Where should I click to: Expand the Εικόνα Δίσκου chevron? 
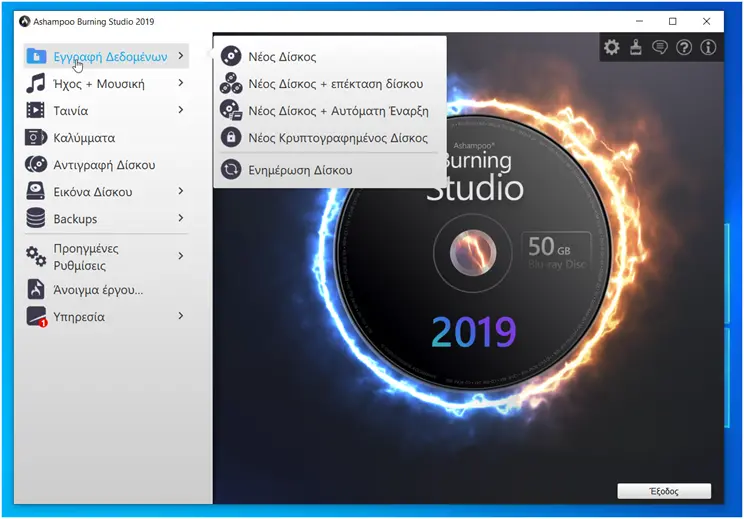tap(181, 191)
